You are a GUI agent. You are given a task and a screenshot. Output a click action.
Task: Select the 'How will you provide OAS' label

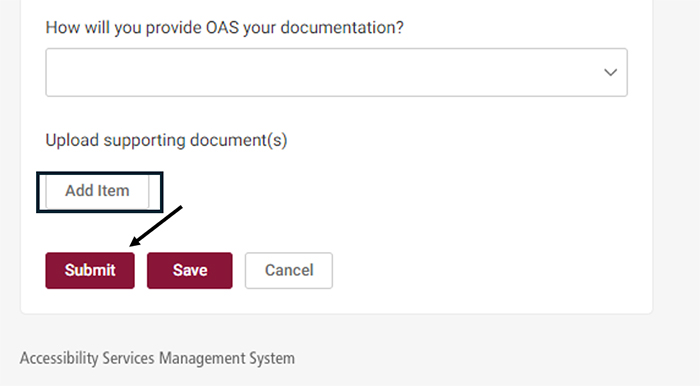tap(225, 28)
